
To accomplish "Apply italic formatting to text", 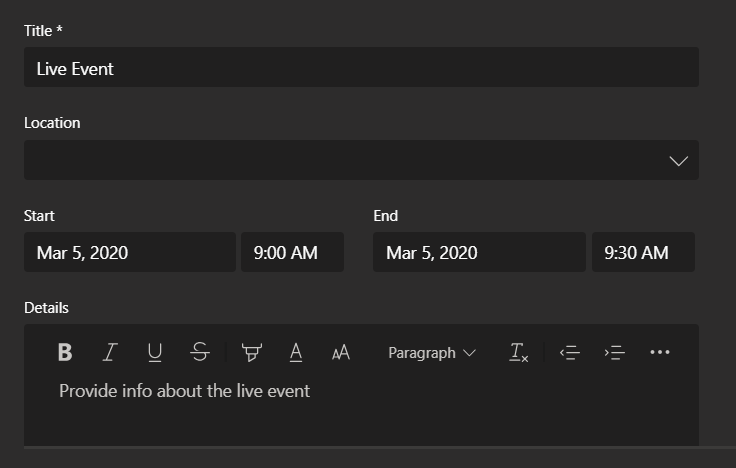I will point(110,352).
